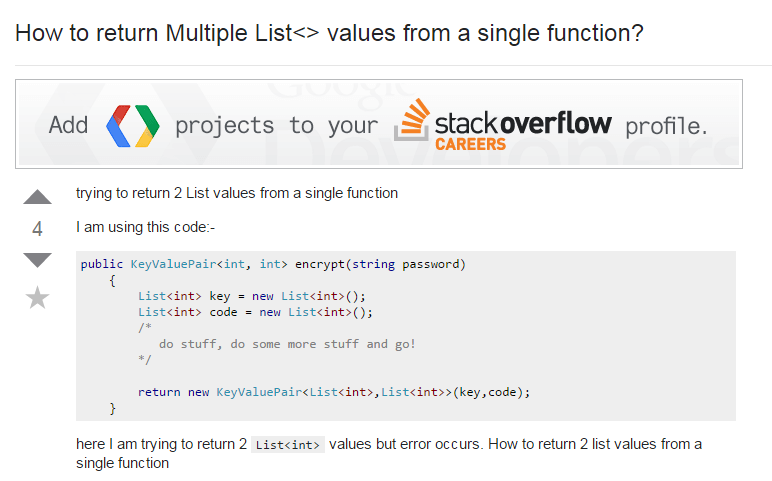Click the "List<int> code" declaration line

click(255, 312)
